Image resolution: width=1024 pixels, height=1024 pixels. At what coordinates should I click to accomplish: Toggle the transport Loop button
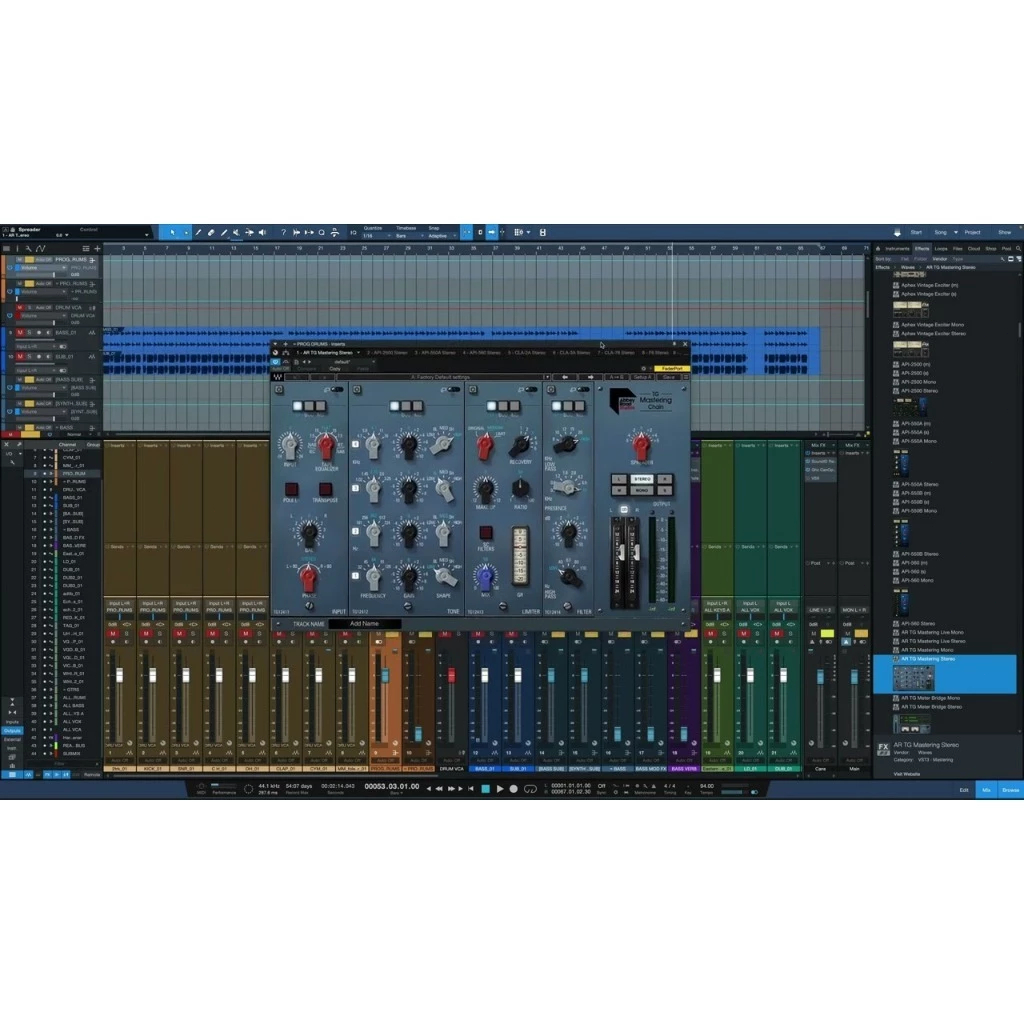(530, 789)
